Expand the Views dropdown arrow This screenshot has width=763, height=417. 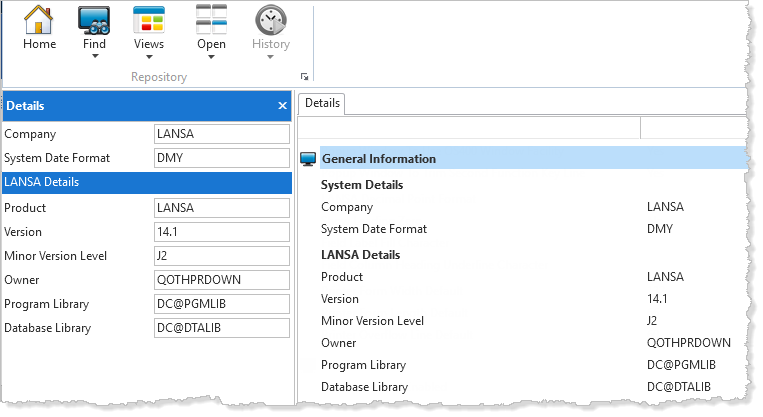click(149, 57)
